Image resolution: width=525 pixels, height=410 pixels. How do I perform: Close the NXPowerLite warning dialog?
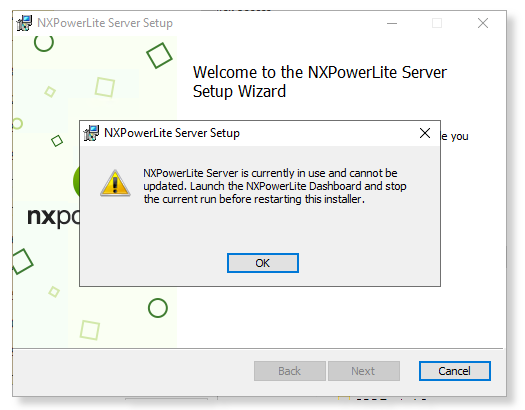425,133
